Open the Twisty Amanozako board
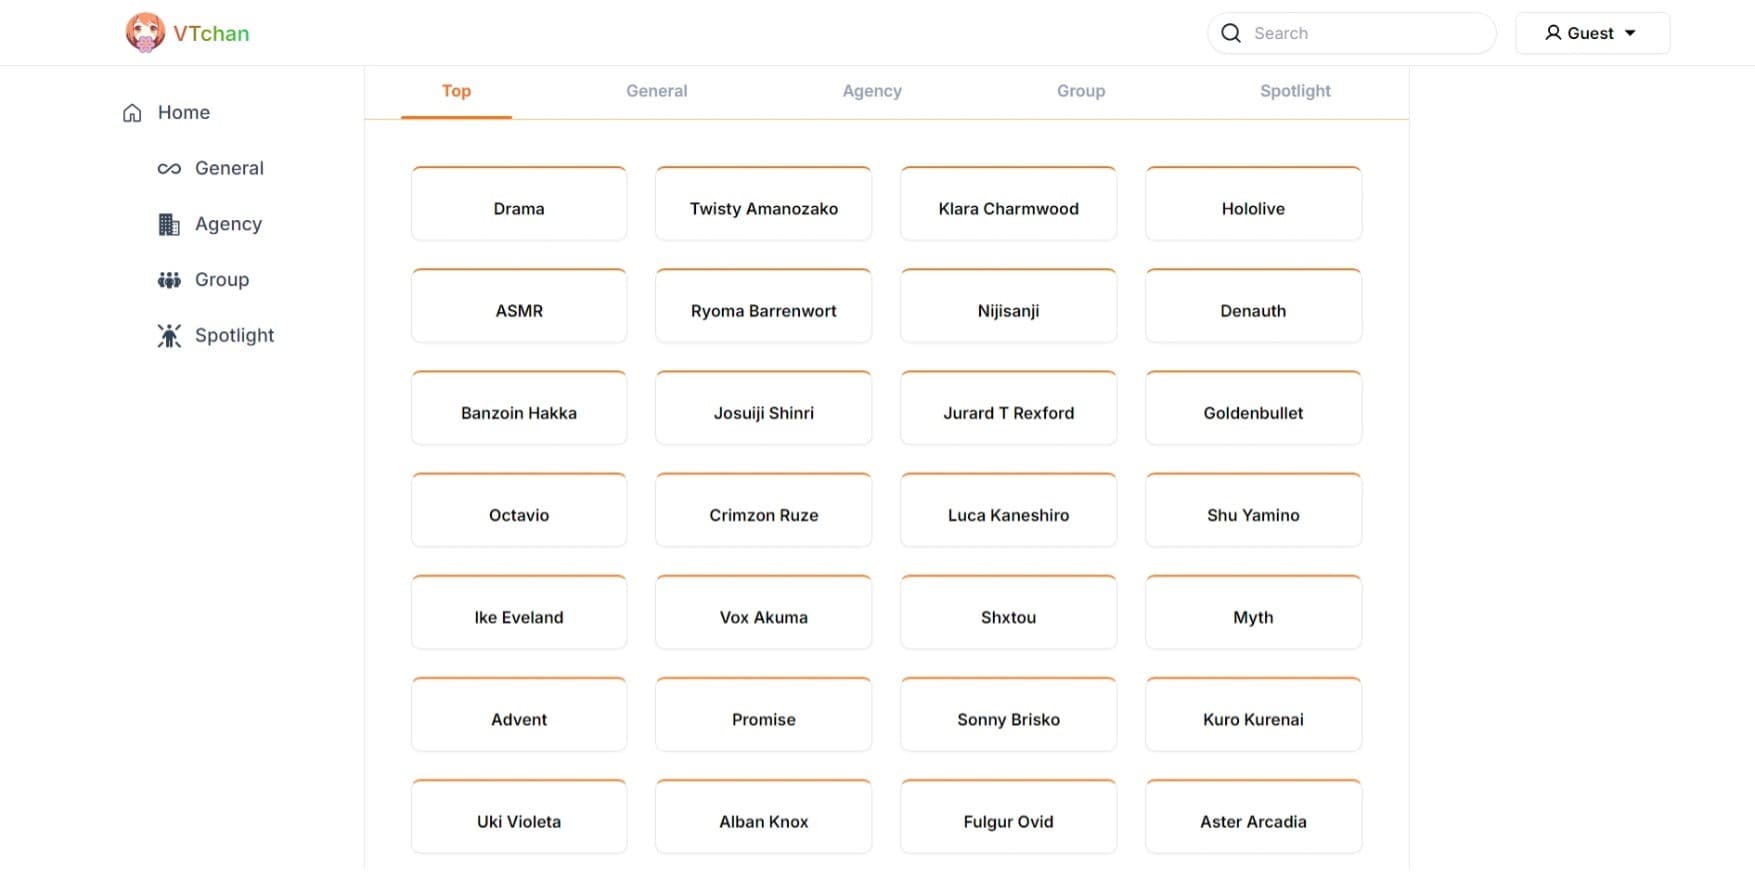Viewport: 1755px width, 879px height. pos(764,204)
